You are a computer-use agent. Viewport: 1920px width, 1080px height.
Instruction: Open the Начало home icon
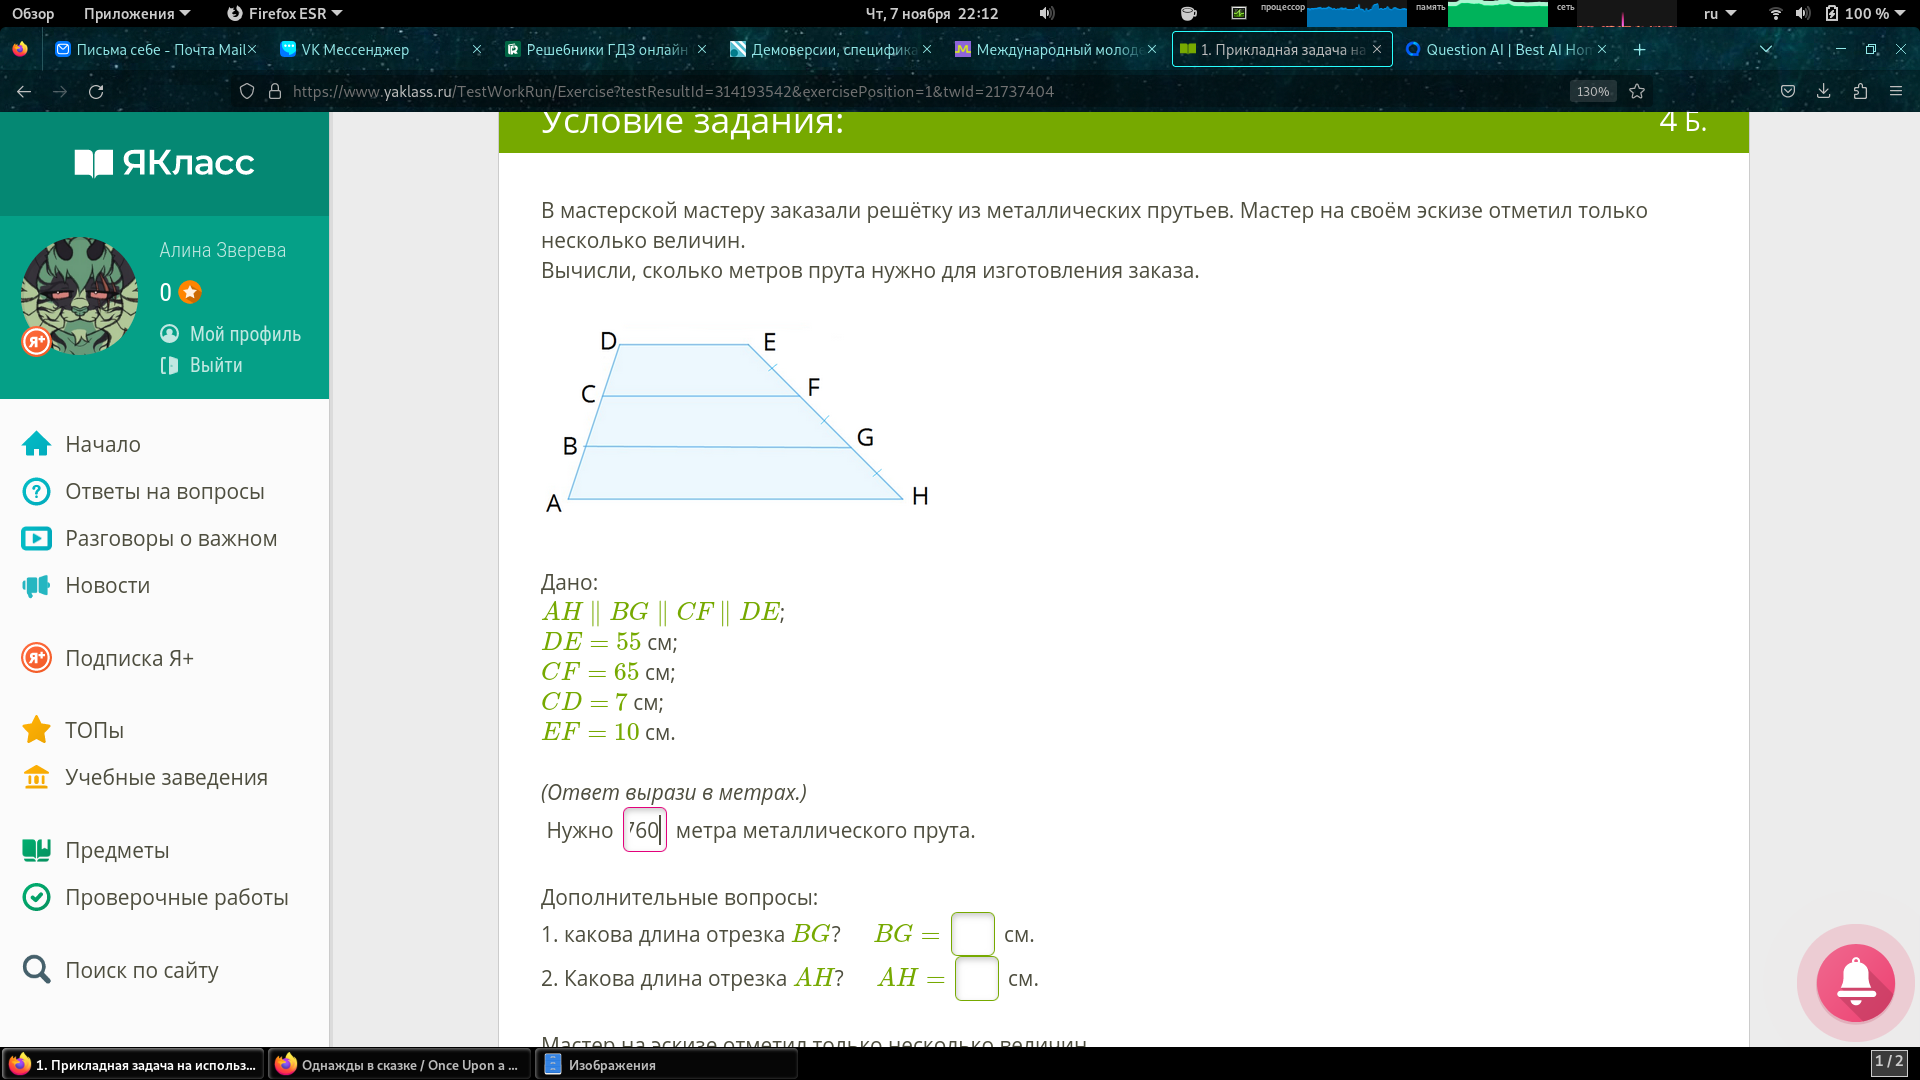click(37, 444)
